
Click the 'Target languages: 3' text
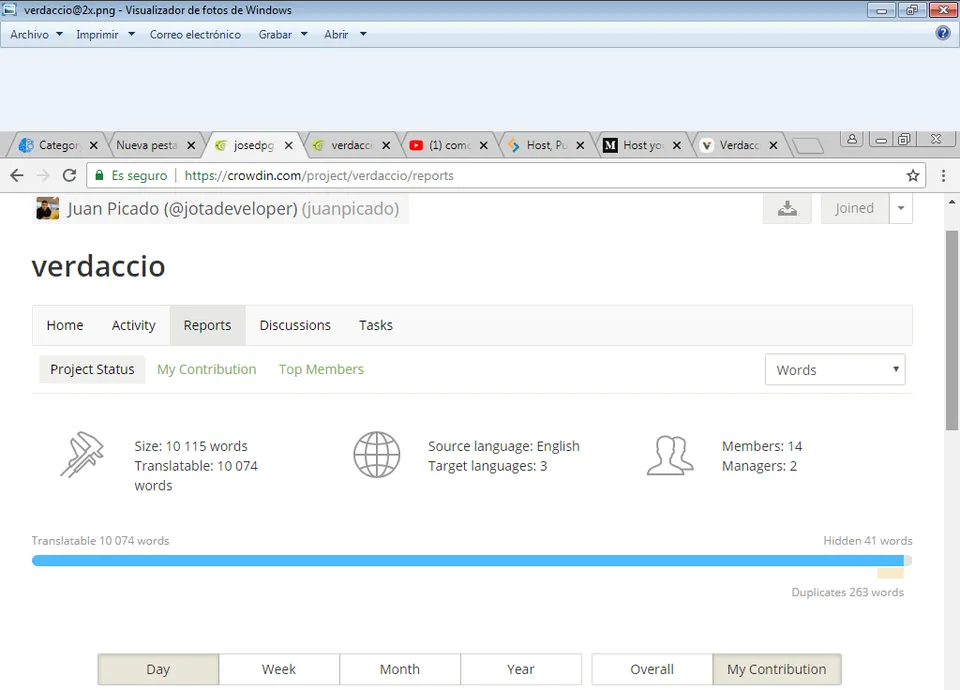487,466
